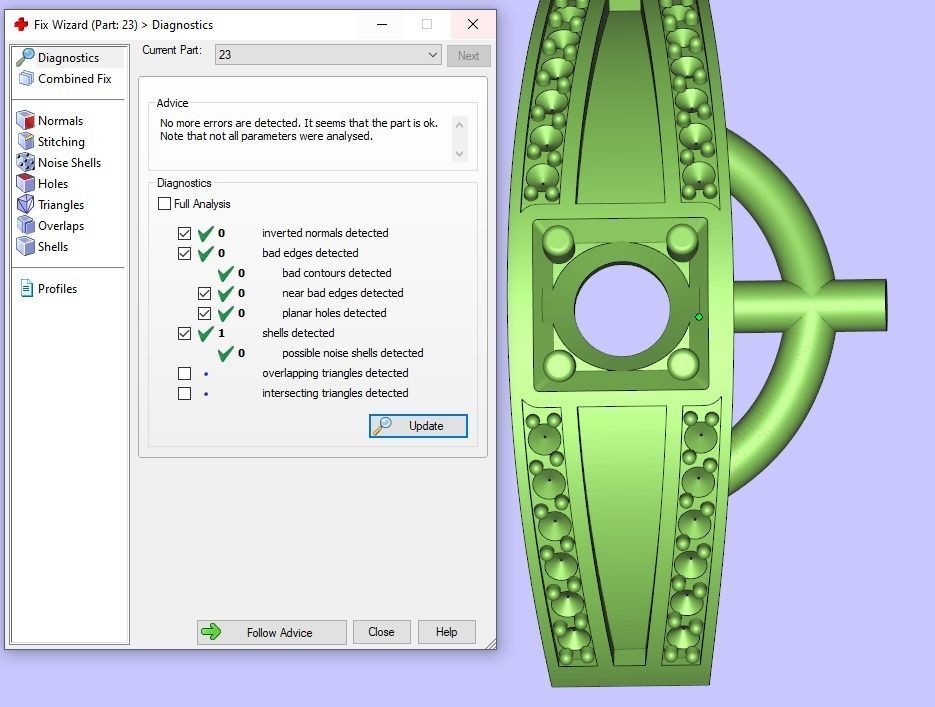
Task: Click the green arrow on Follow Advice
Action: click(x=210, y=632)
